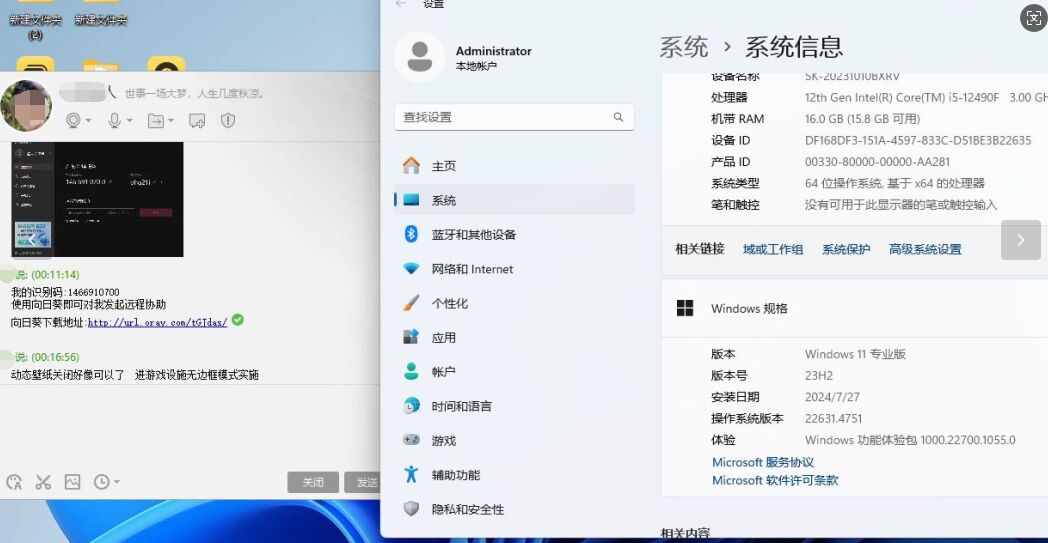Click the 安装日期 value 2024/7/27
Viewport: 1048px width, 543px height.
click(x=832, y=397)
